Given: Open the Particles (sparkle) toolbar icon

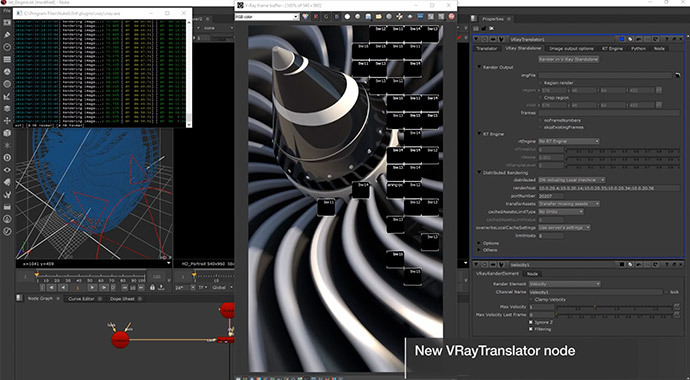Looking at the screenshot, I should click(7, 145).
